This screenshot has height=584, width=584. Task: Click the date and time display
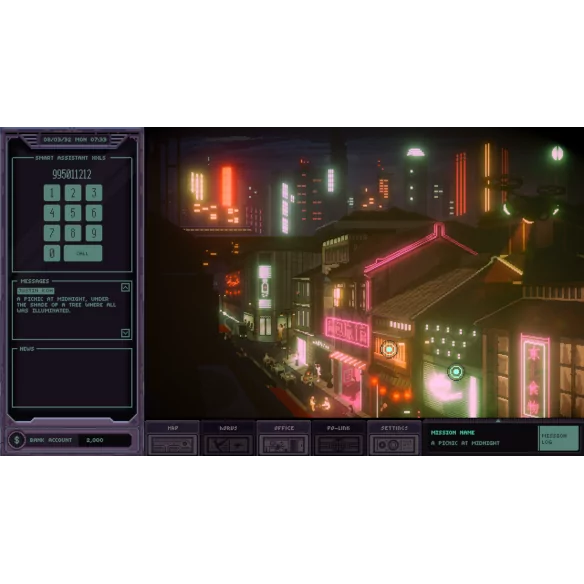(x=75, y=140)
